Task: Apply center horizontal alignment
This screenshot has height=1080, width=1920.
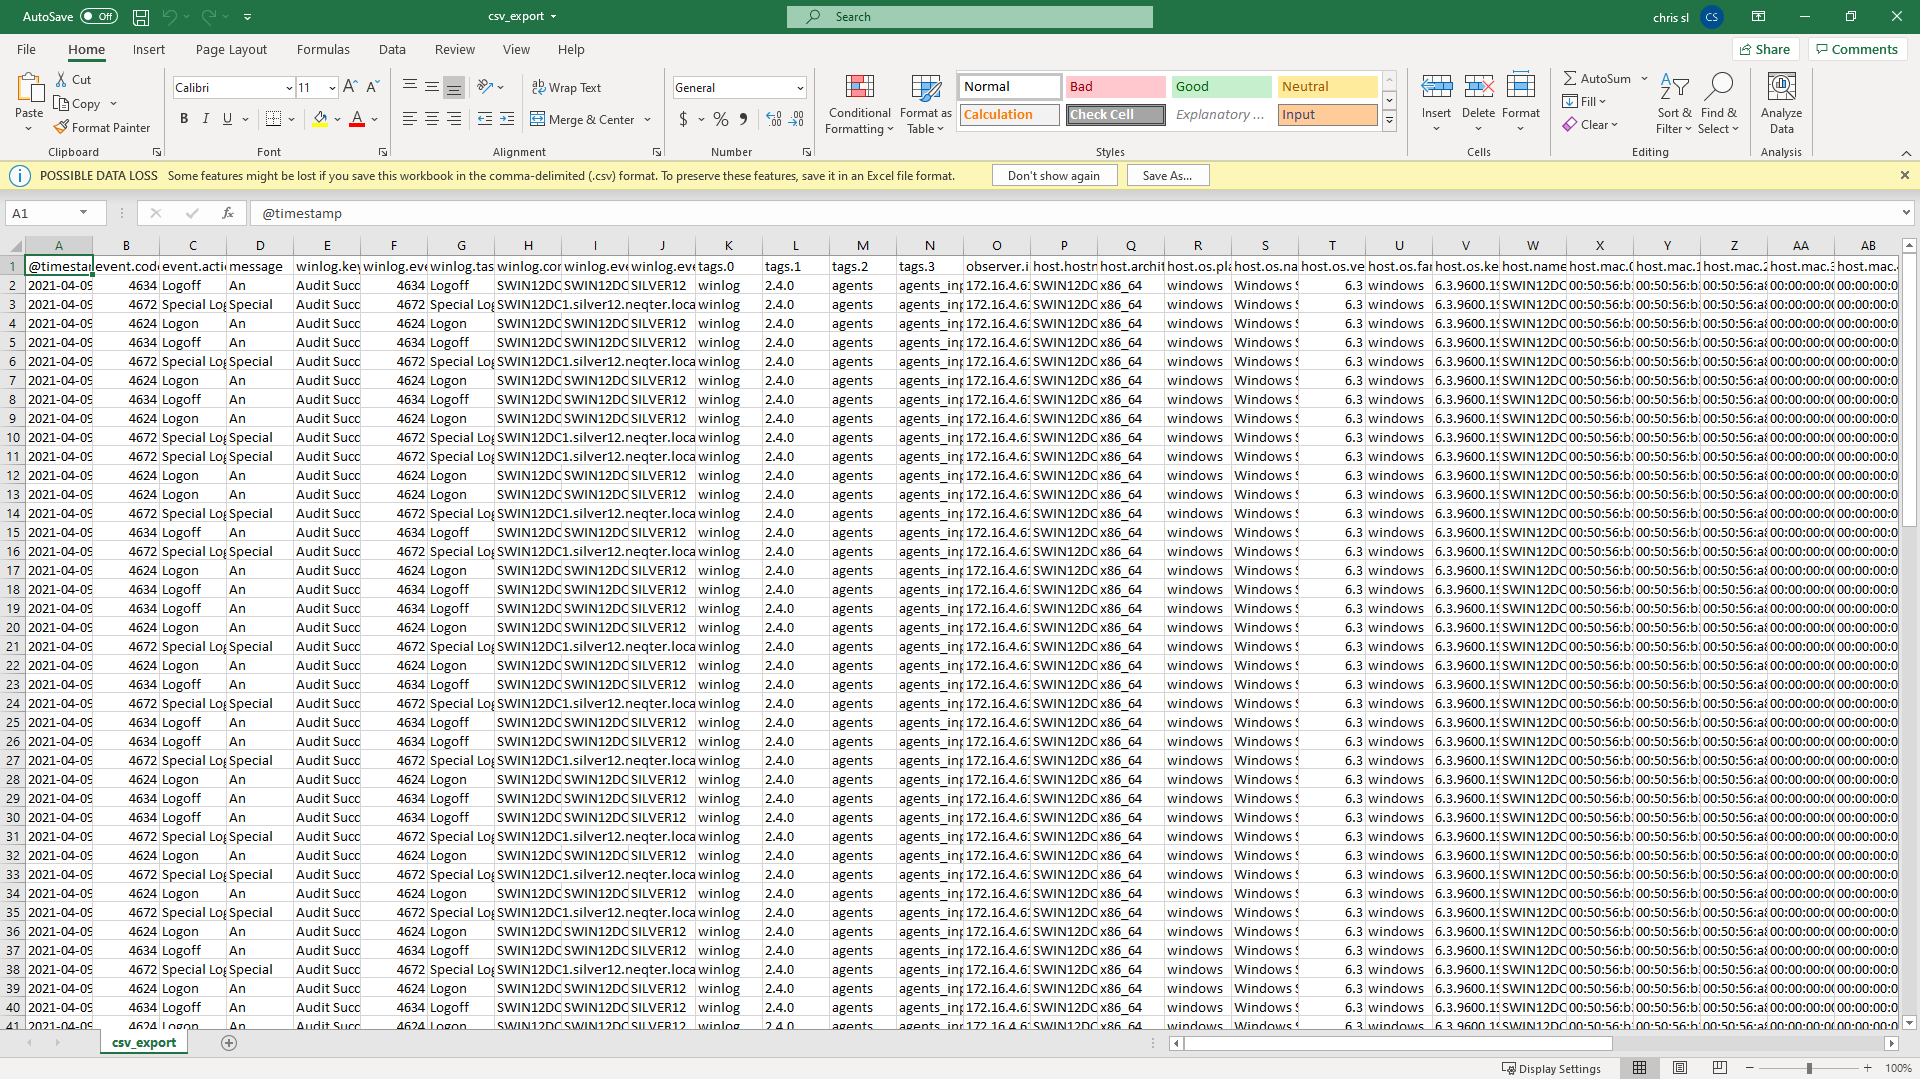Action: (432, 119)
